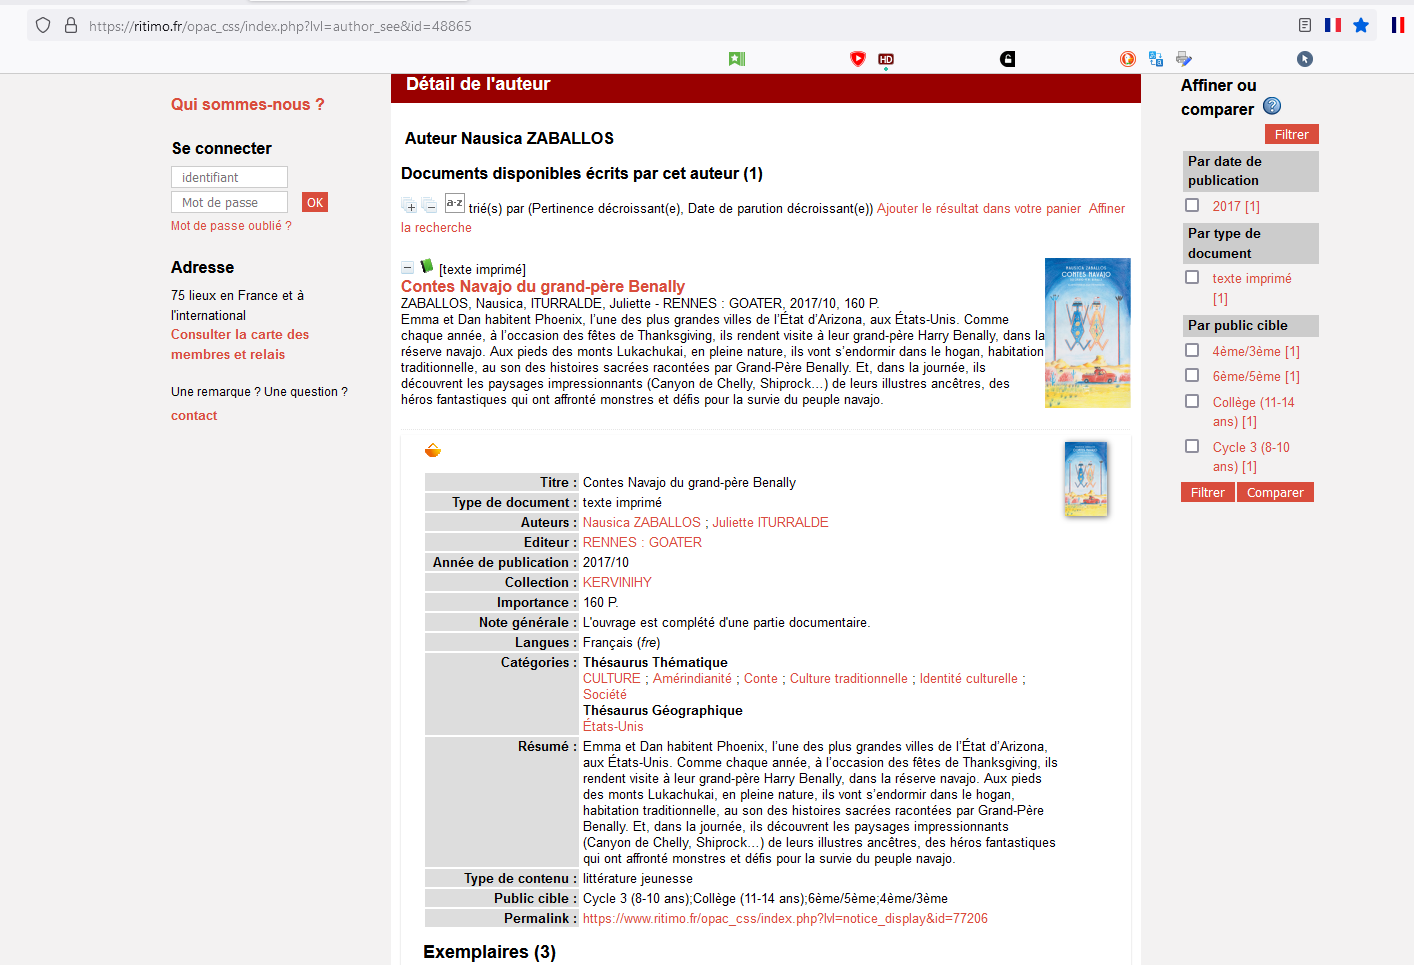This screenshot has width=1414, height=965.
Task: Click the États-Unis geographic link
Action: coord(613,726)
